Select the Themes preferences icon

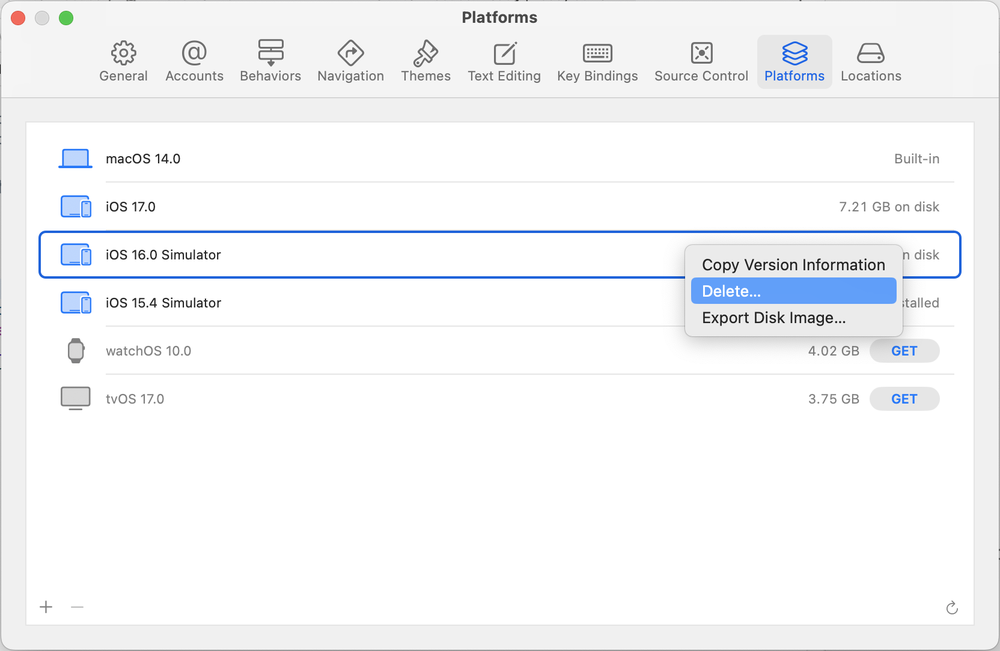pos(425,62)
